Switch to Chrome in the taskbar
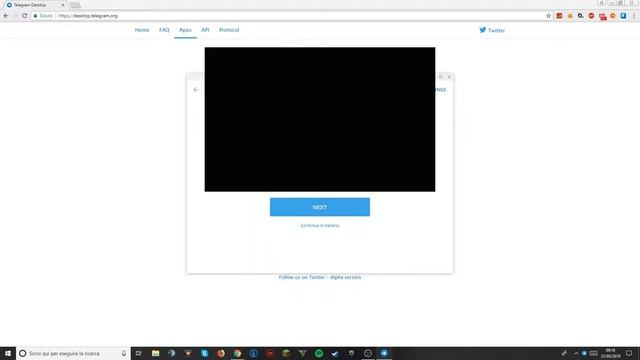The image size is (640, 360). click(237, 353)
